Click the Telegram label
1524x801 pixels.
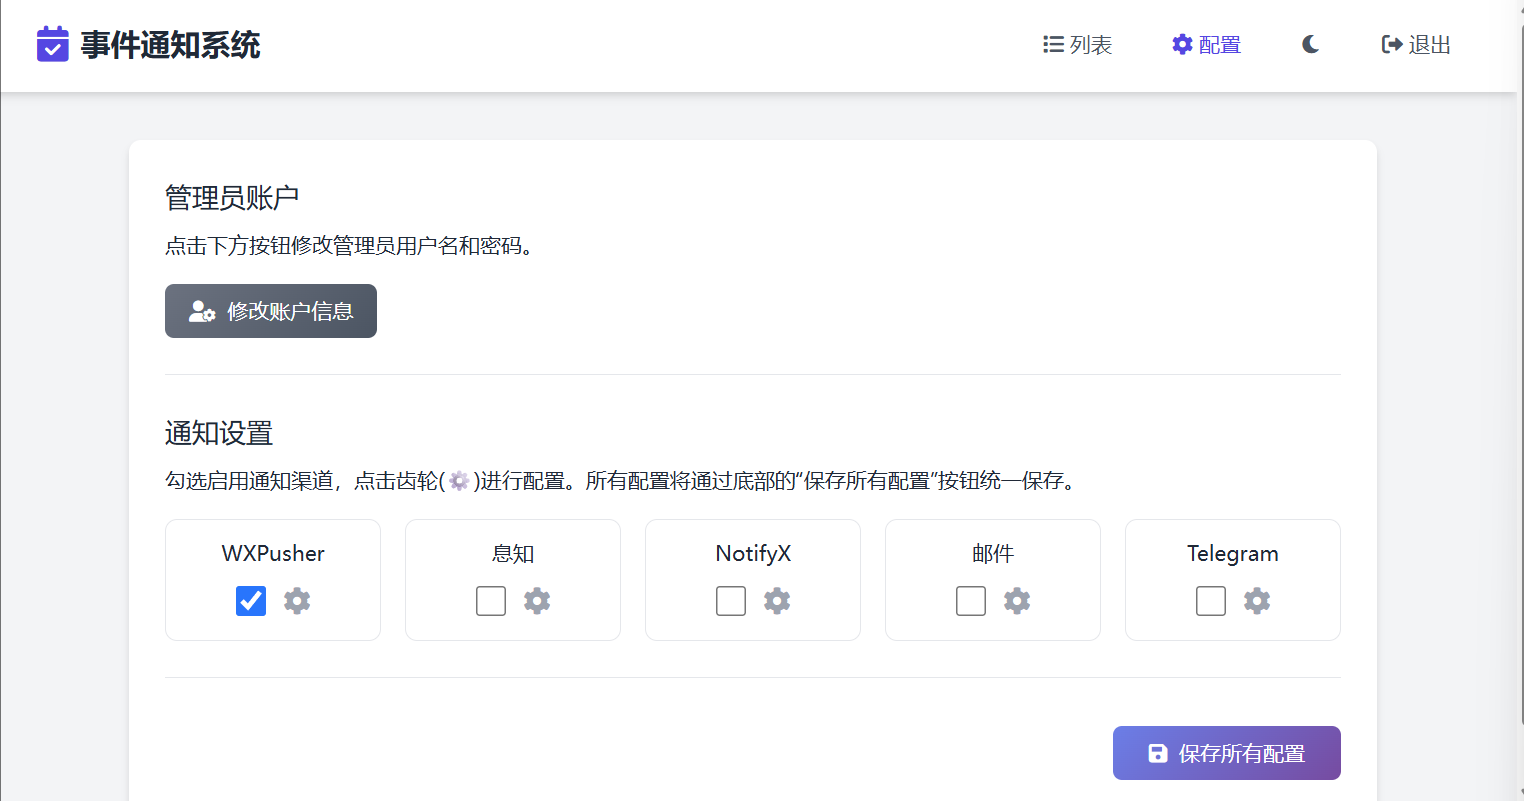1233,554
